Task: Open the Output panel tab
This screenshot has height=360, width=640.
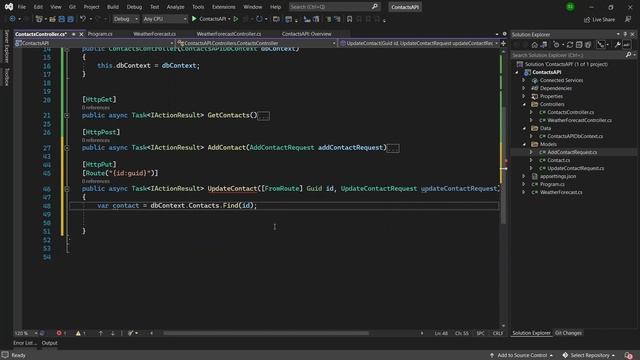Action: pyautogui.click(x=49, y=343)
